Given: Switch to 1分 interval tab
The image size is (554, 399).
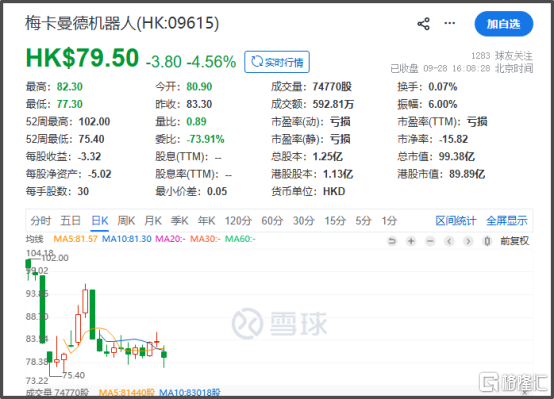Looking at the screenshot, I should (389, 221).
